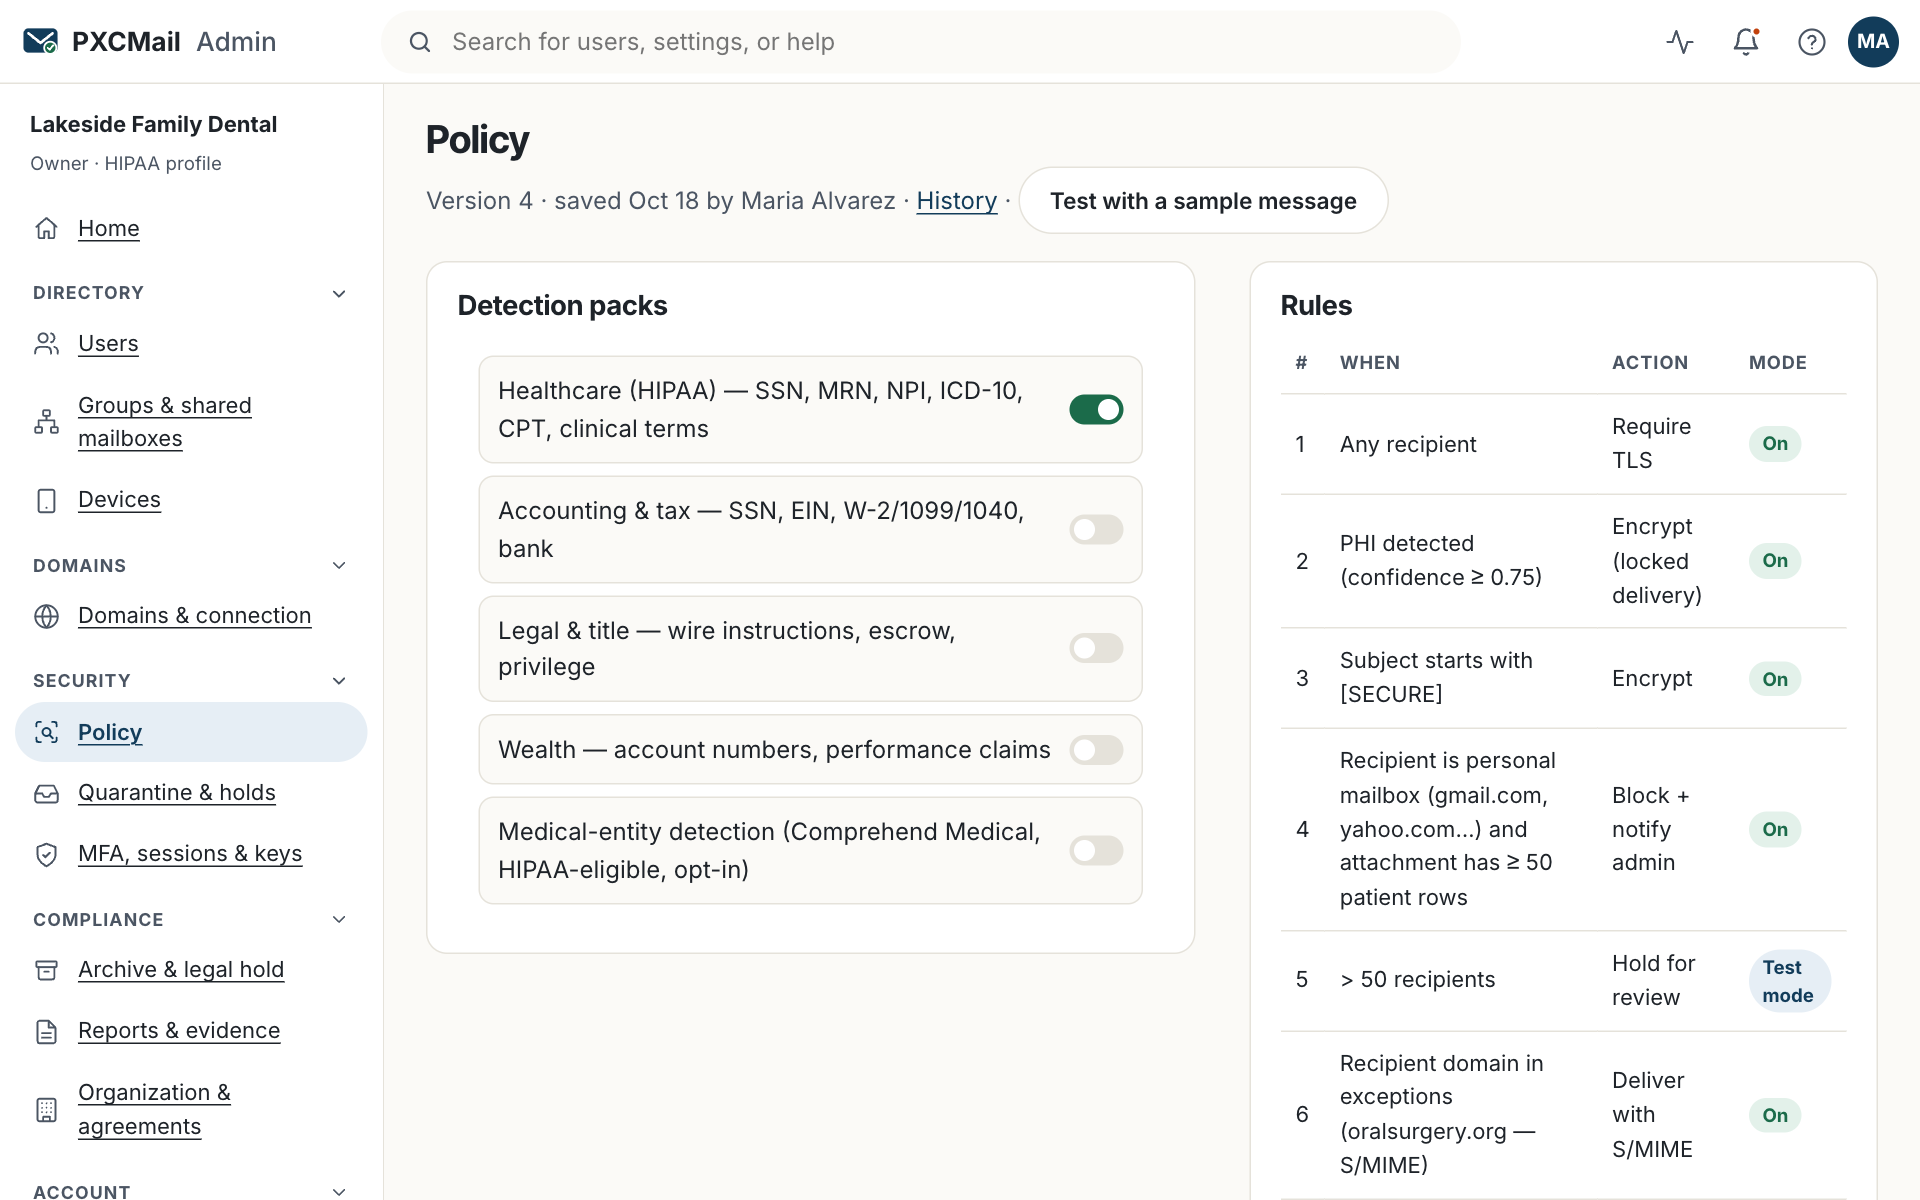Click the Groups & shared mailboxes icon
The height and width of the screenshot is (1200, 1920).
[x=46, y=421]
